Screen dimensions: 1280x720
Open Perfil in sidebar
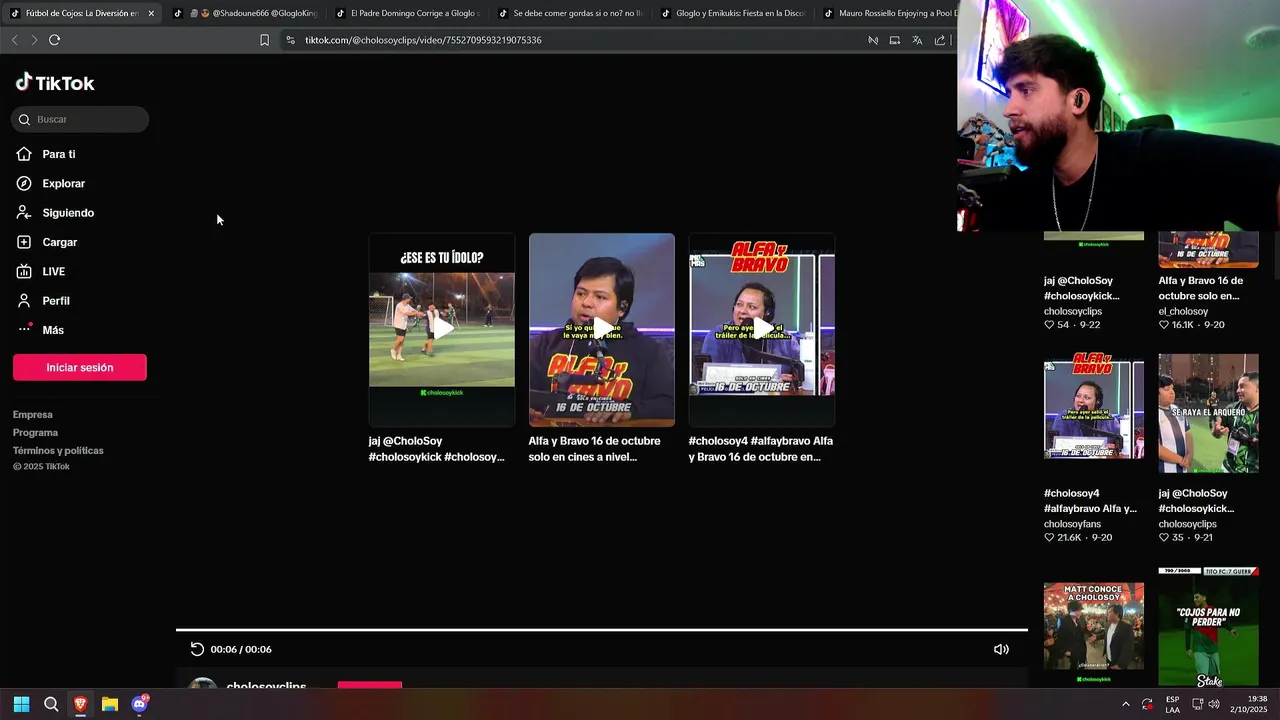43,301
